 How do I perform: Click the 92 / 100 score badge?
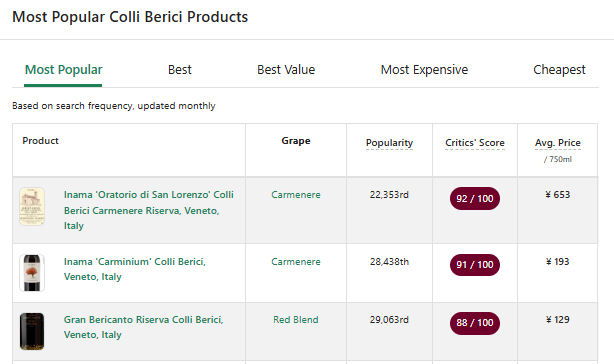475,198
